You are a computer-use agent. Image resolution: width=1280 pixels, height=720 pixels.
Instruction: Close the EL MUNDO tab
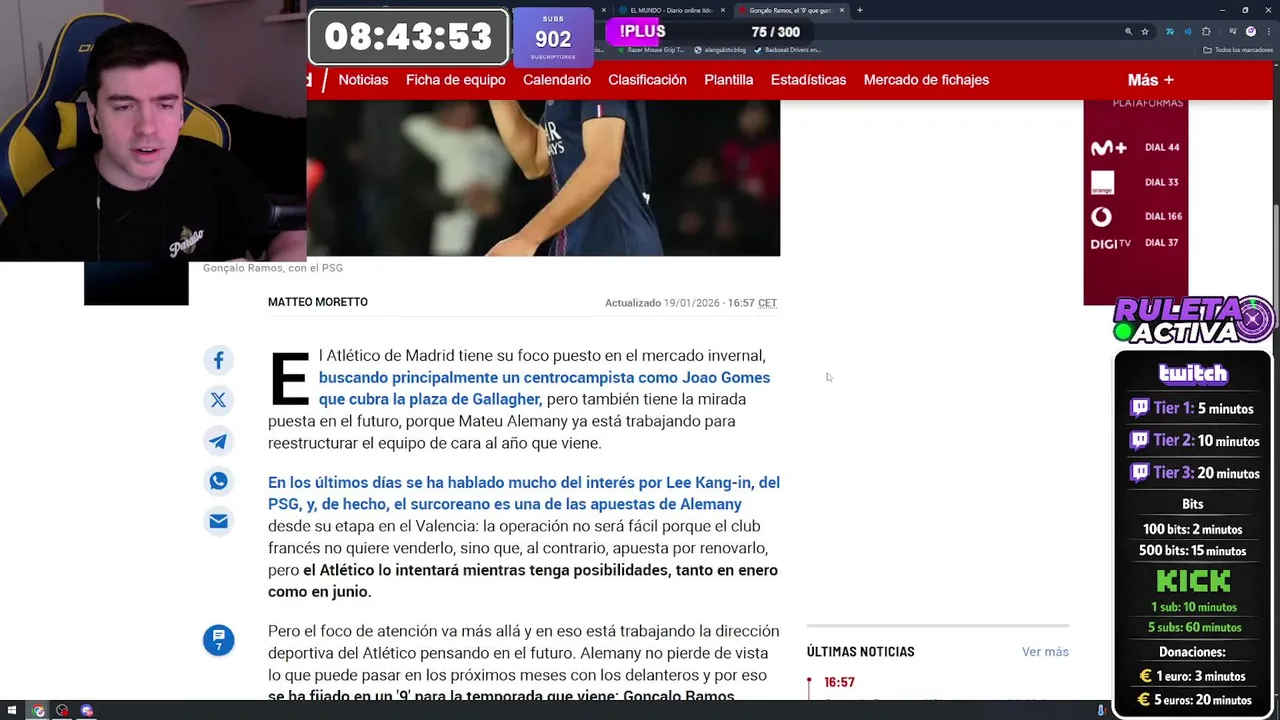pyautogui.click(x=723, y=10)
